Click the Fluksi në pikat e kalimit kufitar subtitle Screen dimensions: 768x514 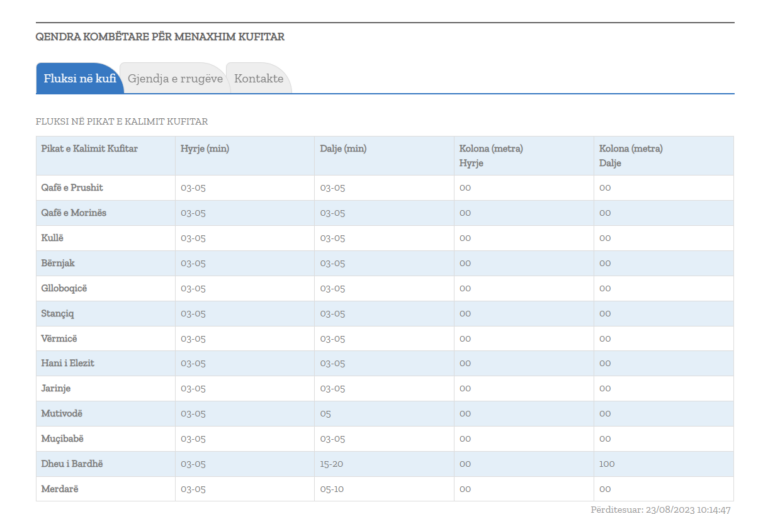(121, 122)
